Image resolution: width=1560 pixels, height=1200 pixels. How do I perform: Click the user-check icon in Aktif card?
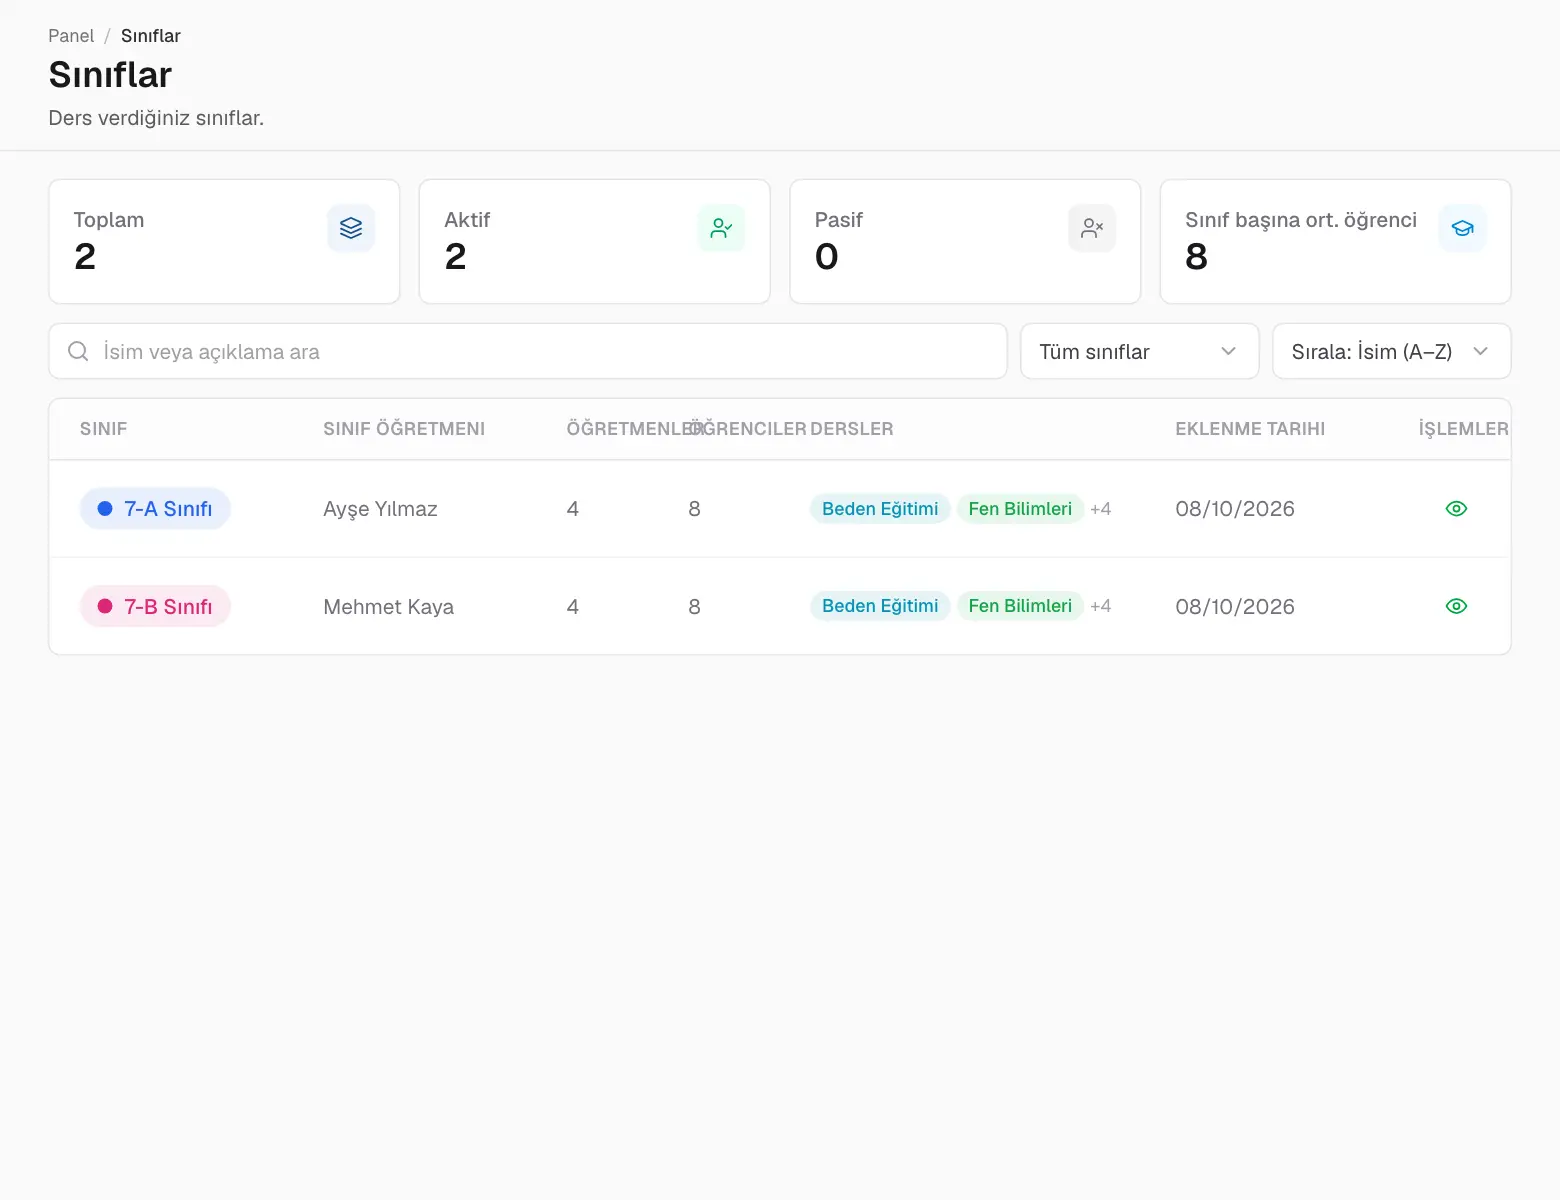pyautogui.click(x=721, y=228)
